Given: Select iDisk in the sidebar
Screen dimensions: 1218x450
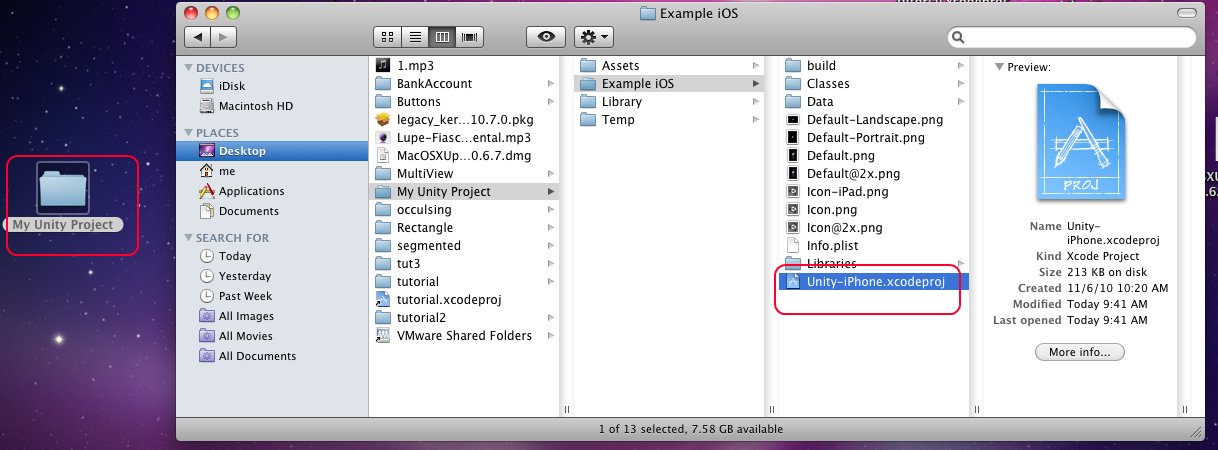Looking at the screenshot, I should point(231,87).
